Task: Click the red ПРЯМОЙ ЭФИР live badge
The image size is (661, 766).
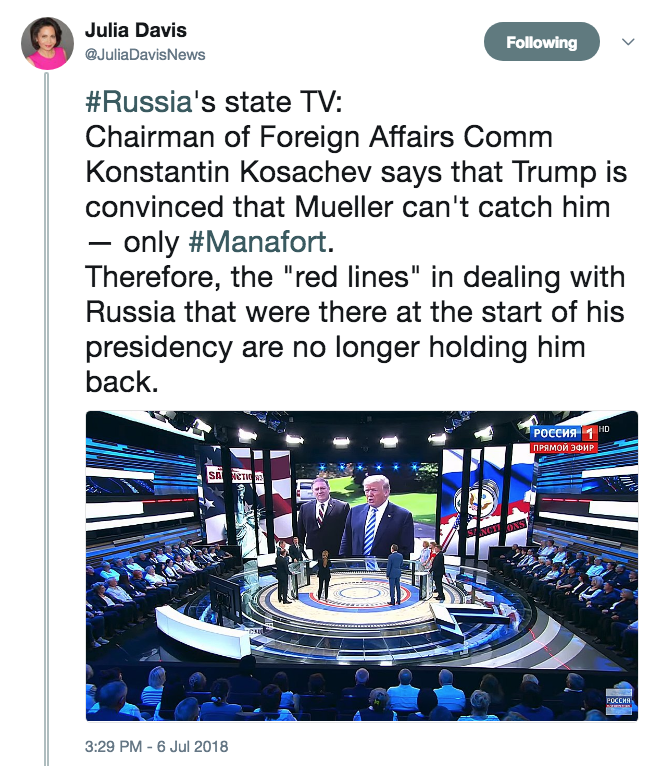Action: coord(563,447)
